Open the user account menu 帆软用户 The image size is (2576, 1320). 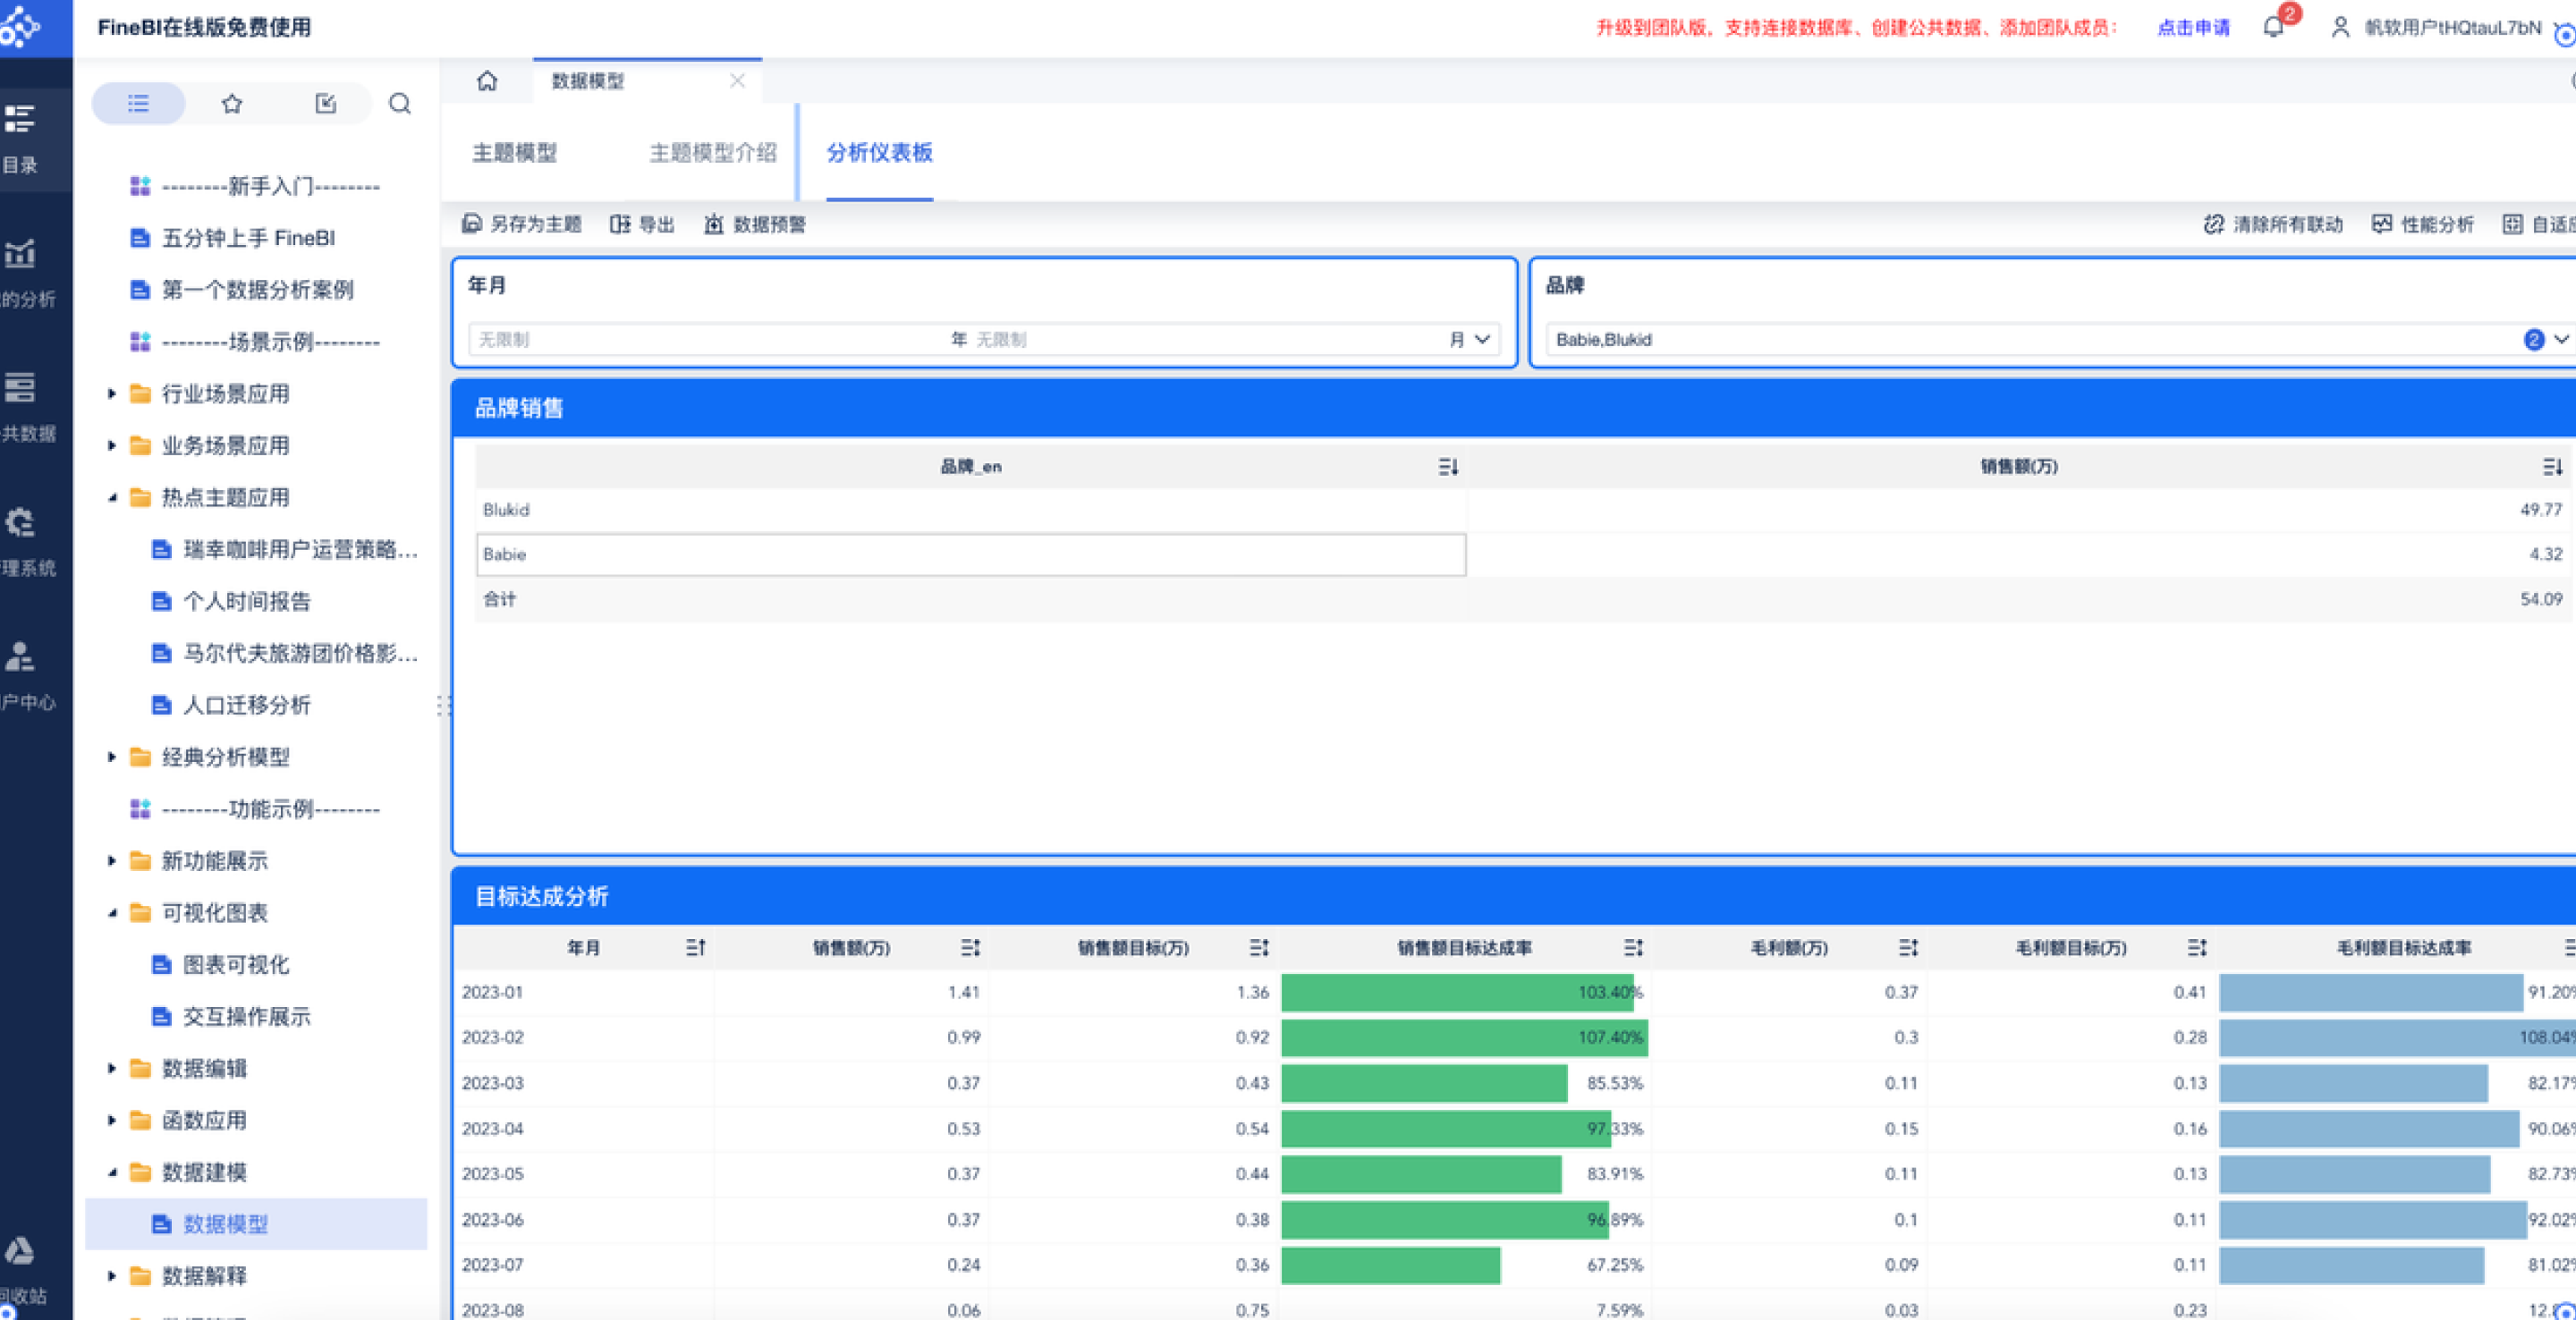(2439, 27)
